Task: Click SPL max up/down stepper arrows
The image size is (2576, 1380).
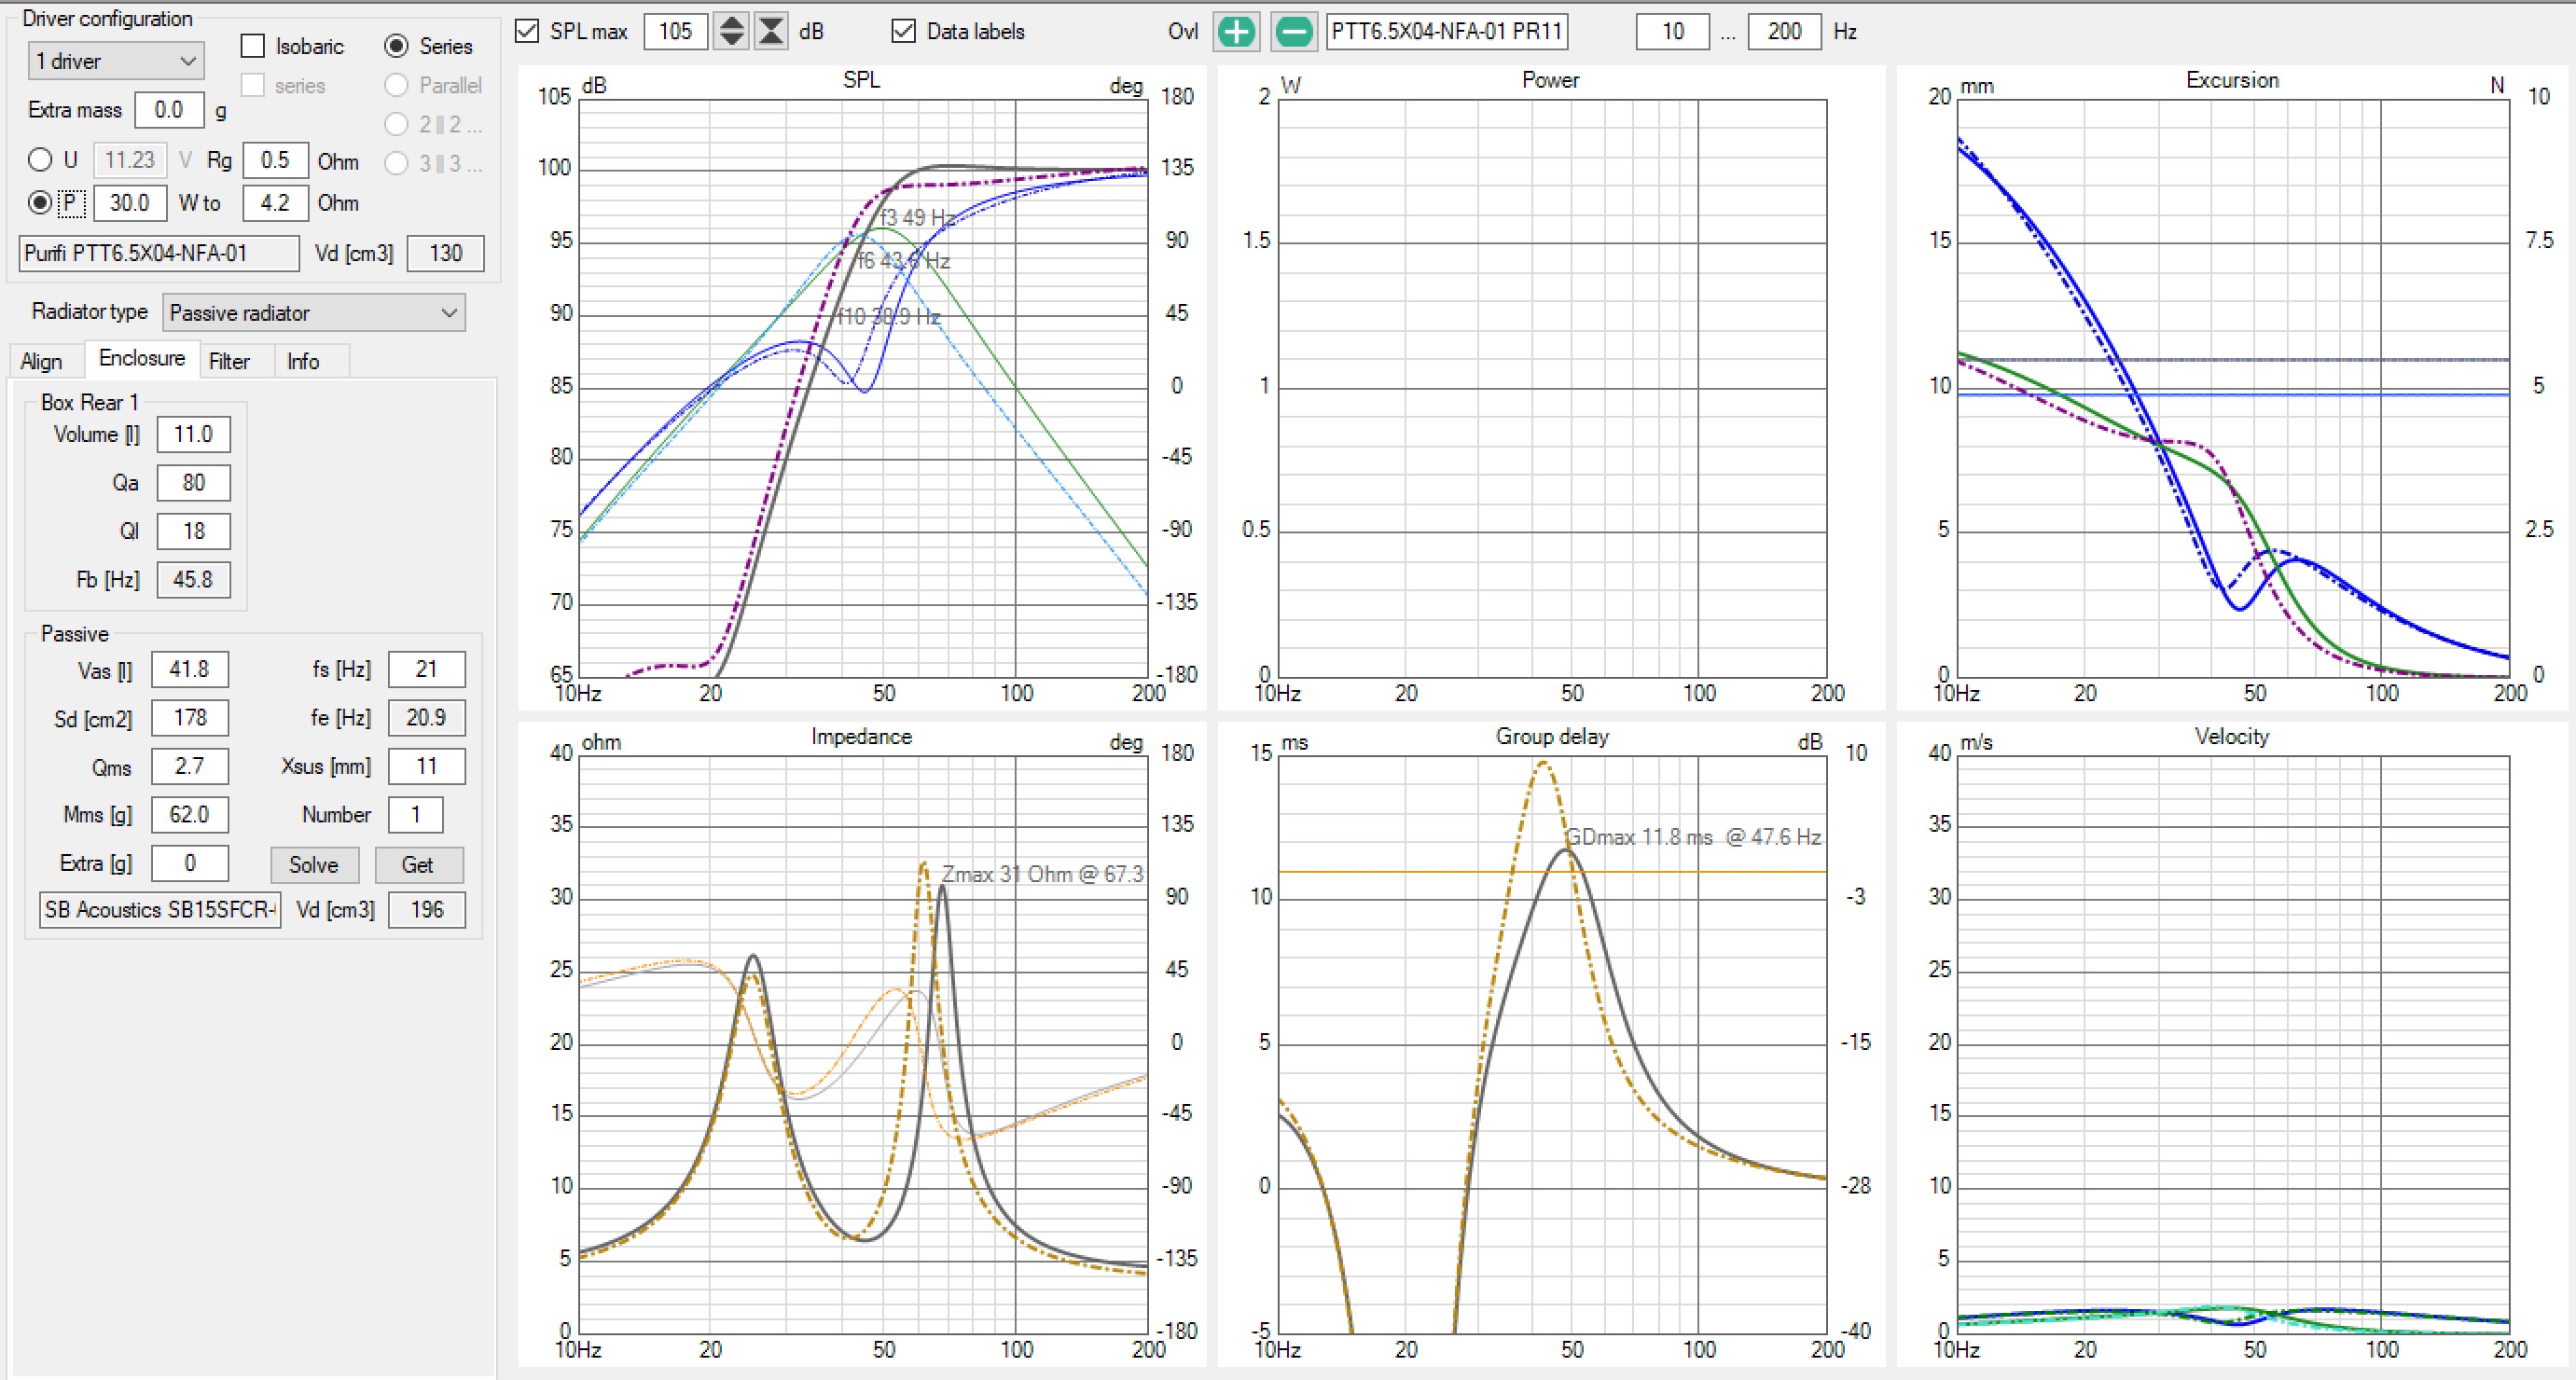Action: (732, 31)
